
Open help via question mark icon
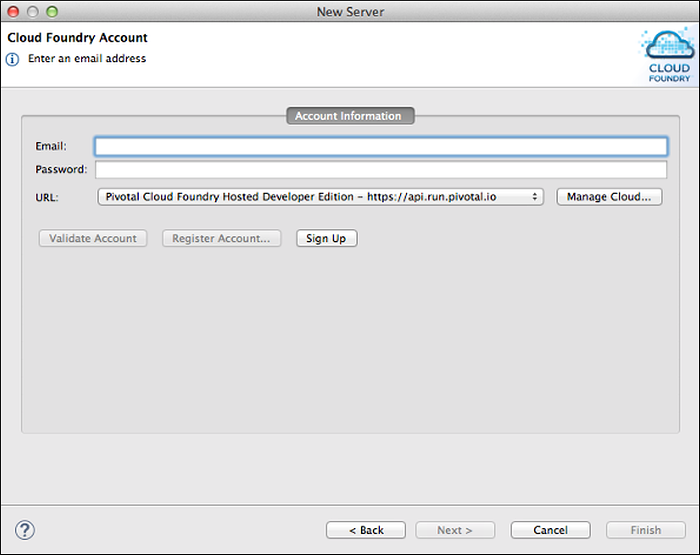[x=25, y=530]
